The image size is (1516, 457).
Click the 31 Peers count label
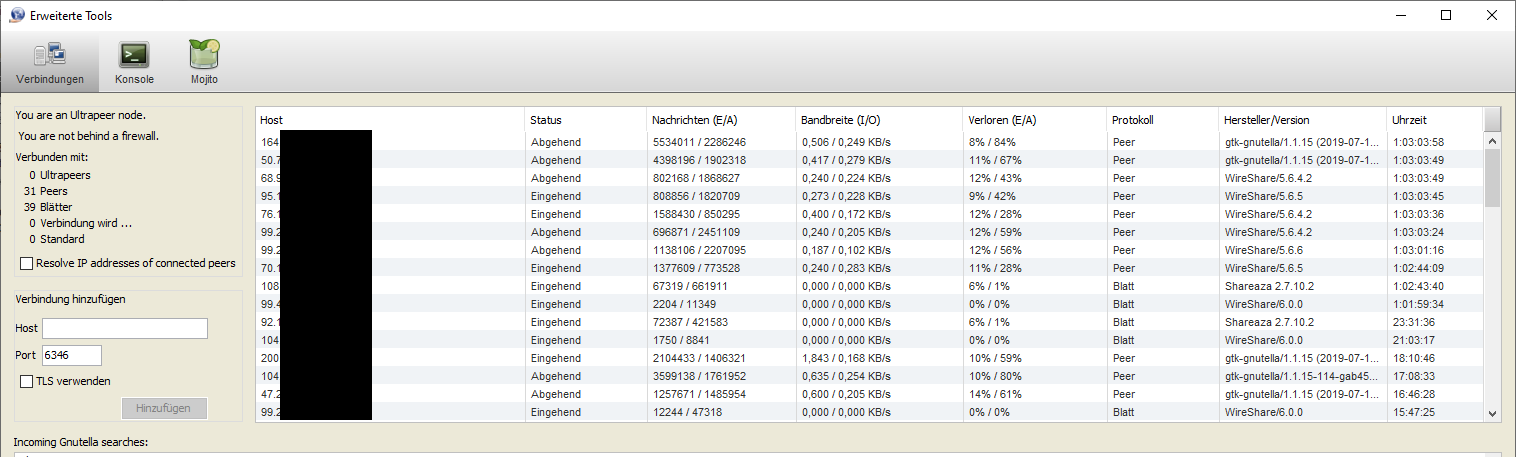(46, 191)
